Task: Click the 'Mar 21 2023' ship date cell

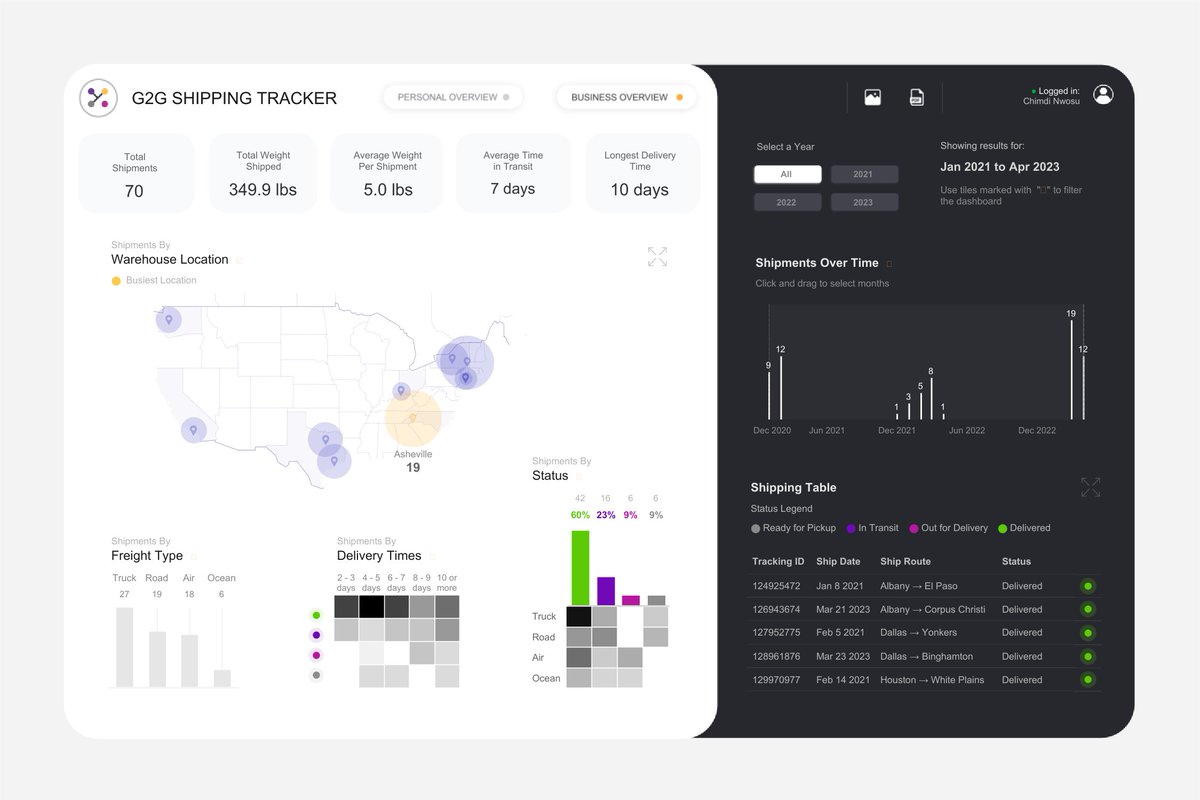Action: [843, 609]
